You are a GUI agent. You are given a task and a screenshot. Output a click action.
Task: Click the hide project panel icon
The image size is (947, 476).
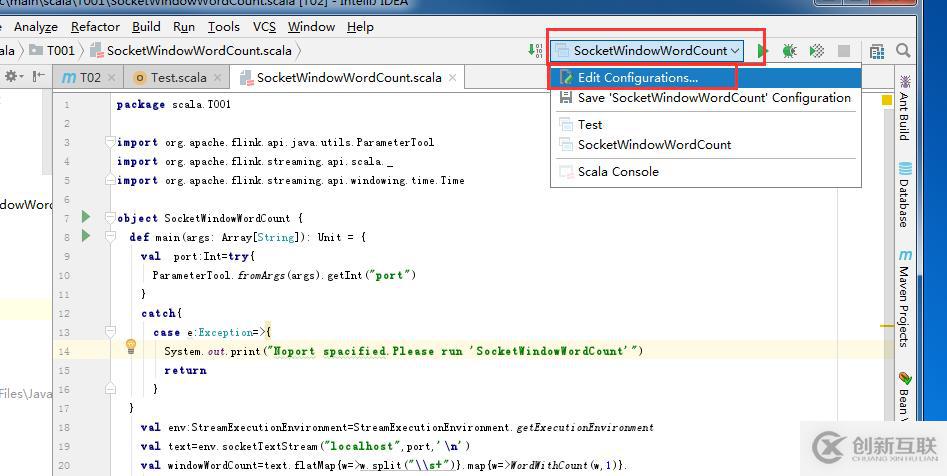[39, 77]
